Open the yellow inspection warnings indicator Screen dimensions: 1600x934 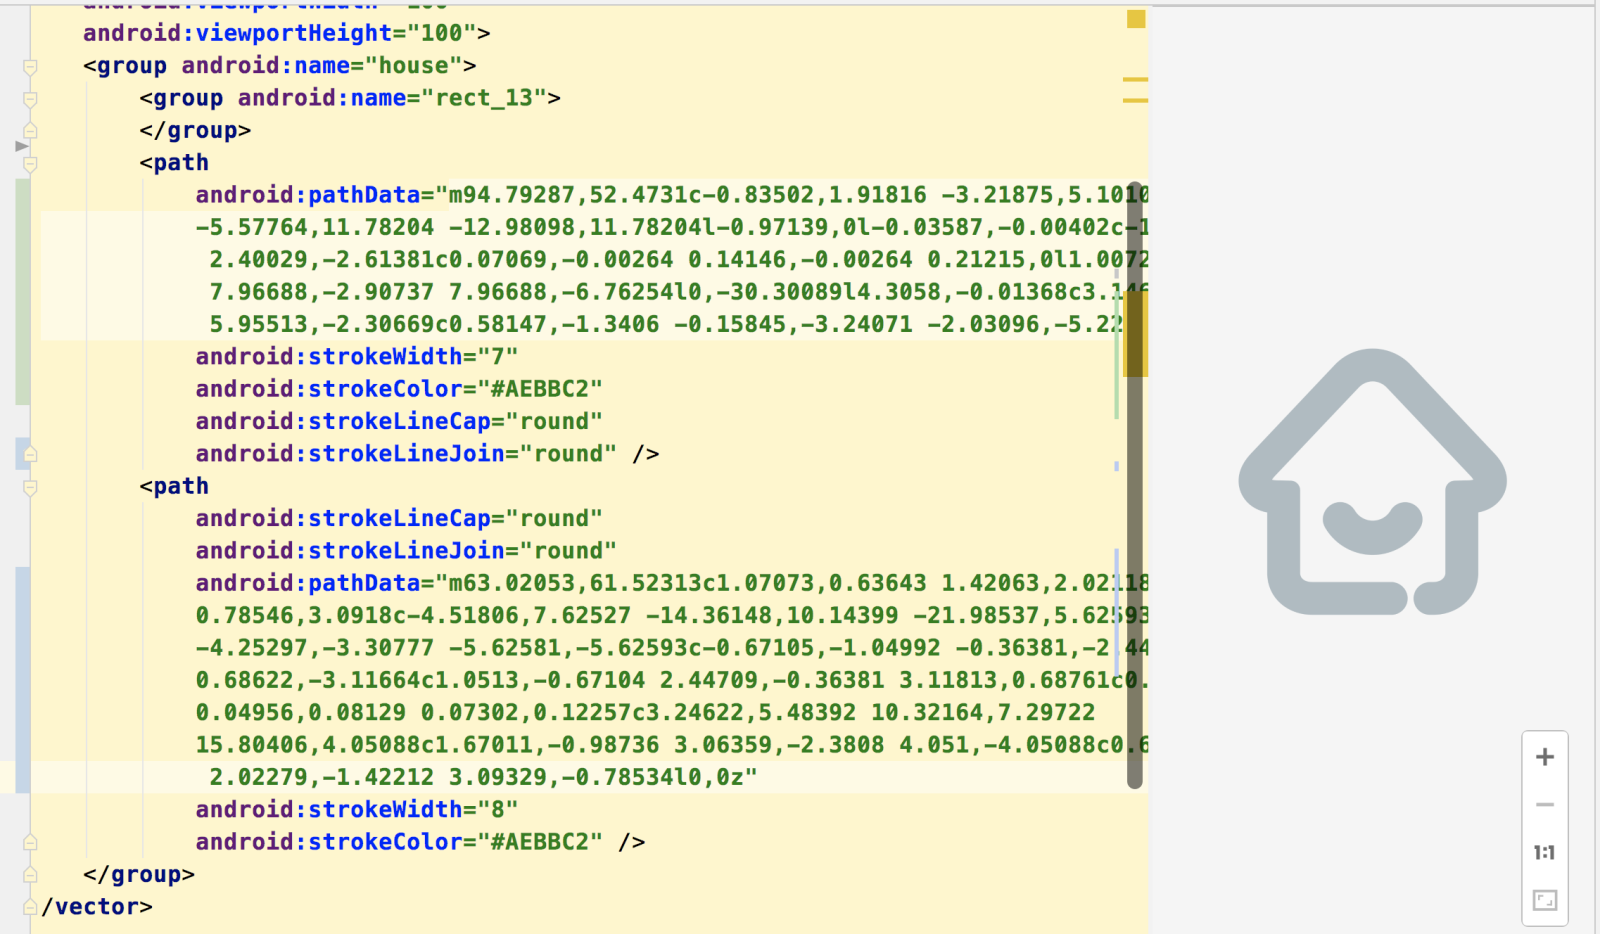point(1136,19)
